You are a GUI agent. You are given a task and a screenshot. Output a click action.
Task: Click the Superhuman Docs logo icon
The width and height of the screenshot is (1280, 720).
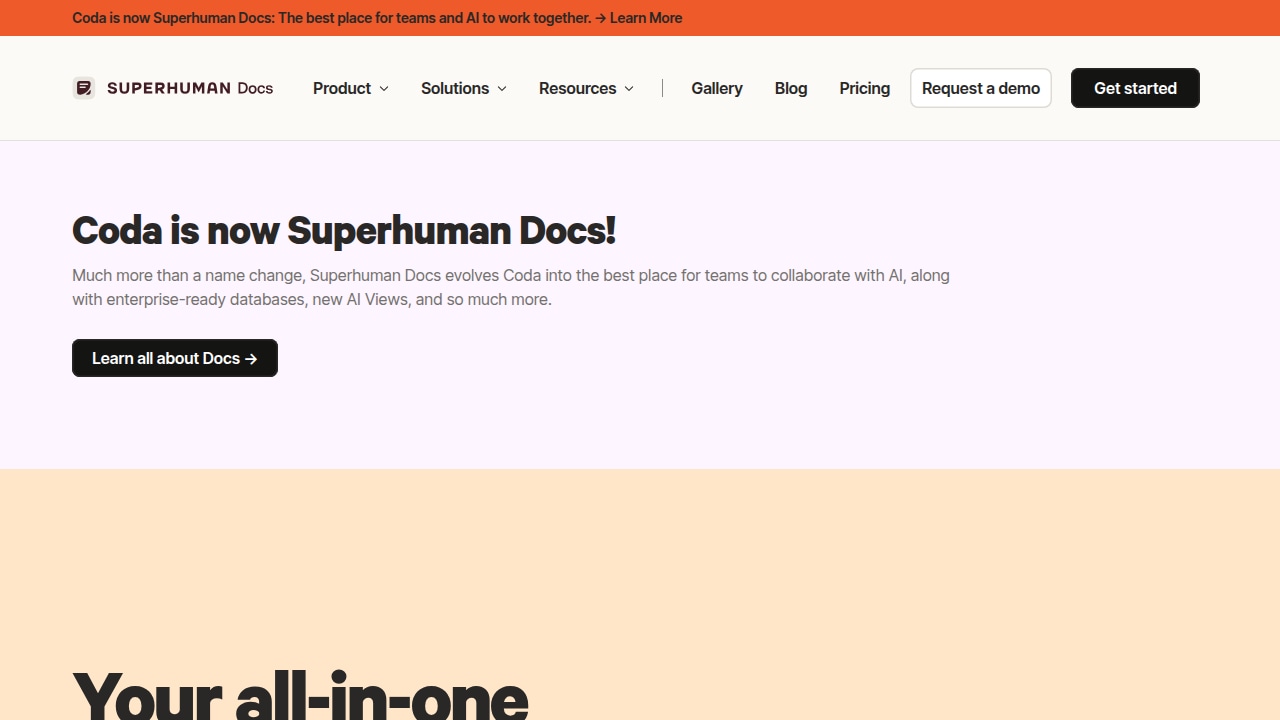click(x=84, y=88)
